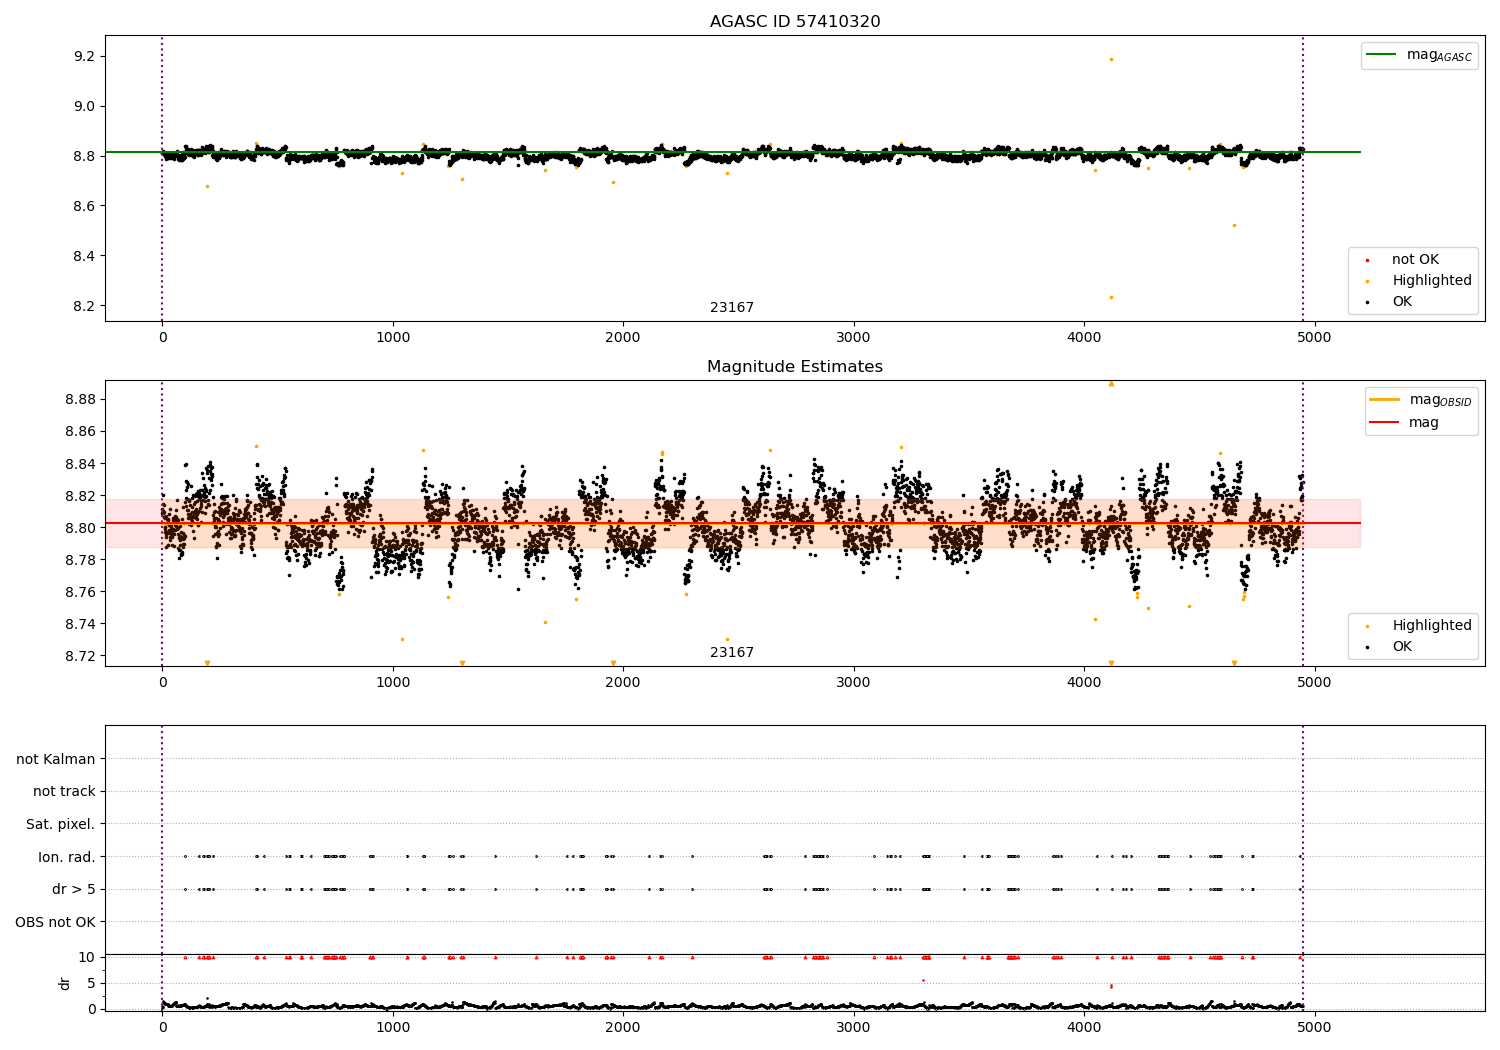Click the 8.88 y-axis tick label
Image resolution: width=1500 pixels, height=1050 pixels.
79,400
